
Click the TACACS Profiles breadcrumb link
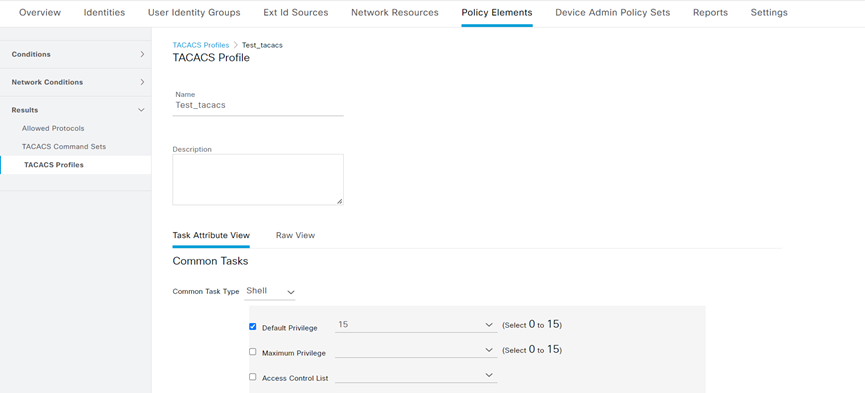tap(201, 45)
